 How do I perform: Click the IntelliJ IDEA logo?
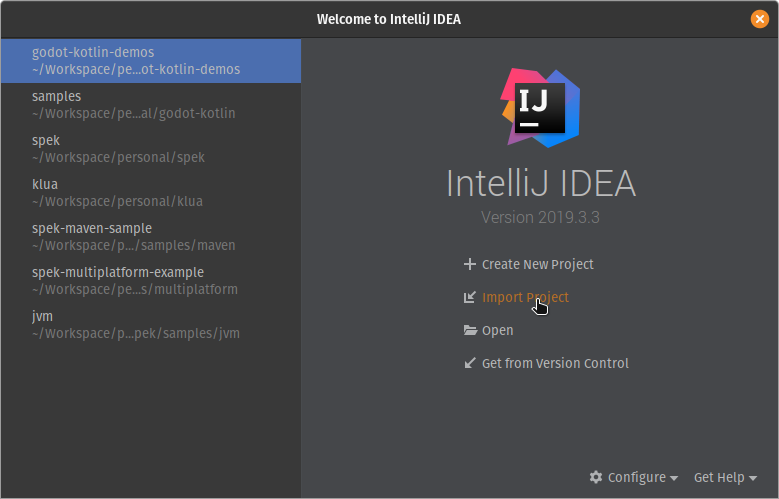540,102
